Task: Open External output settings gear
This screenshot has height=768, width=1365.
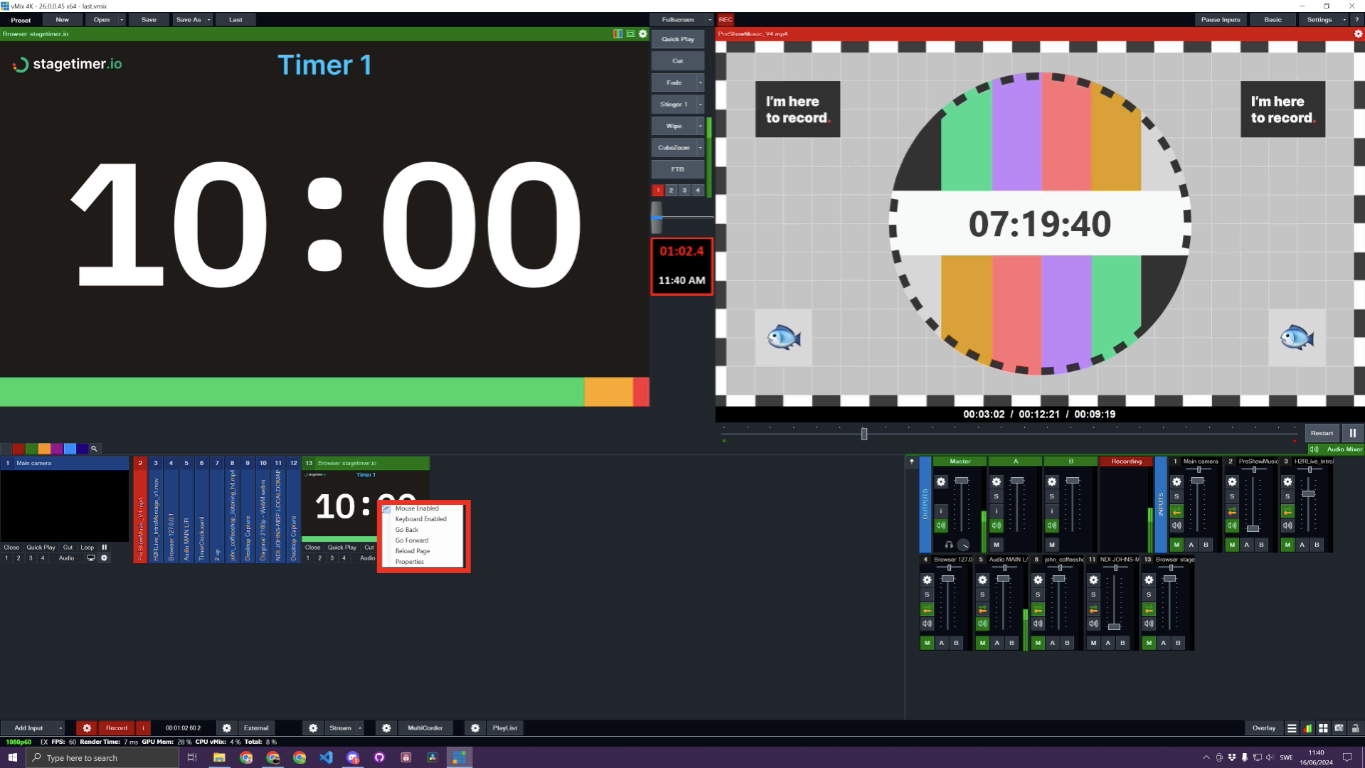Action: (x=227, y=728)
